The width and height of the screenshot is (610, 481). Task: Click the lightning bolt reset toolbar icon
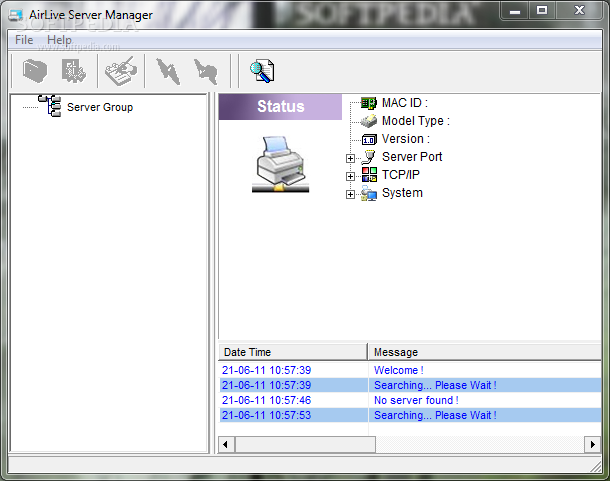pyautogui.click(x=168, y=71)
